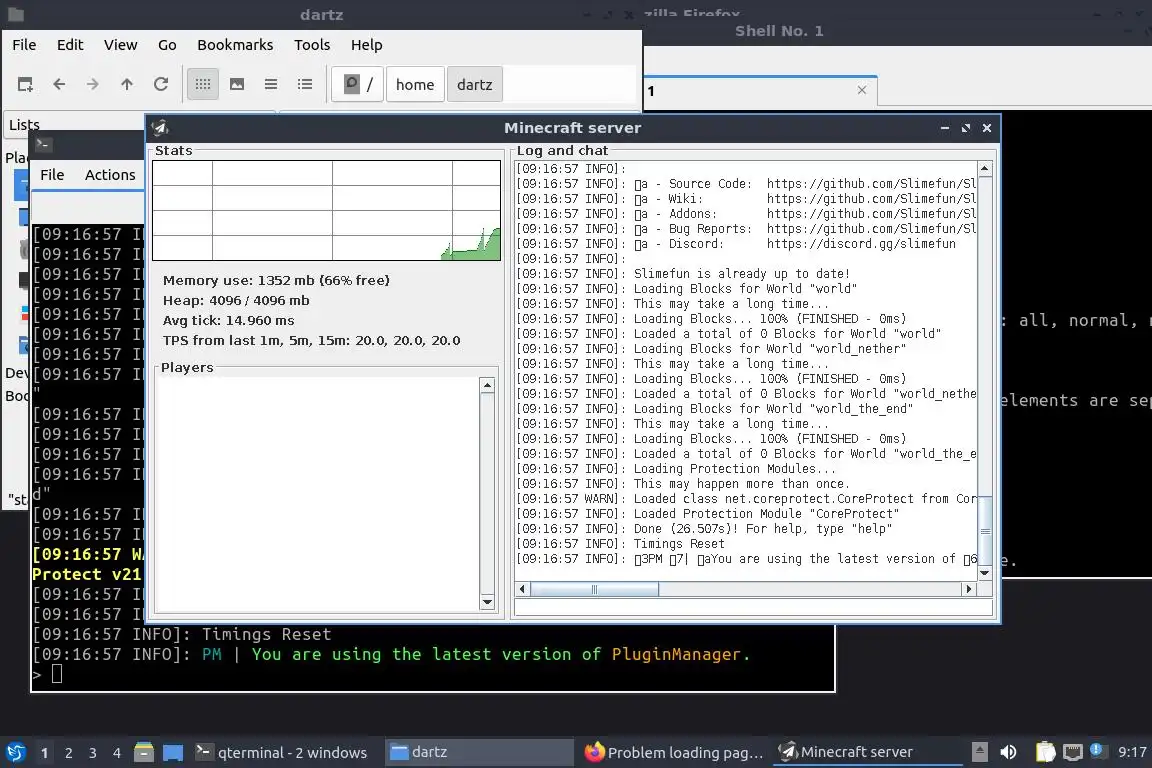Reload the folder in file manager

click(x=161, y=85)
